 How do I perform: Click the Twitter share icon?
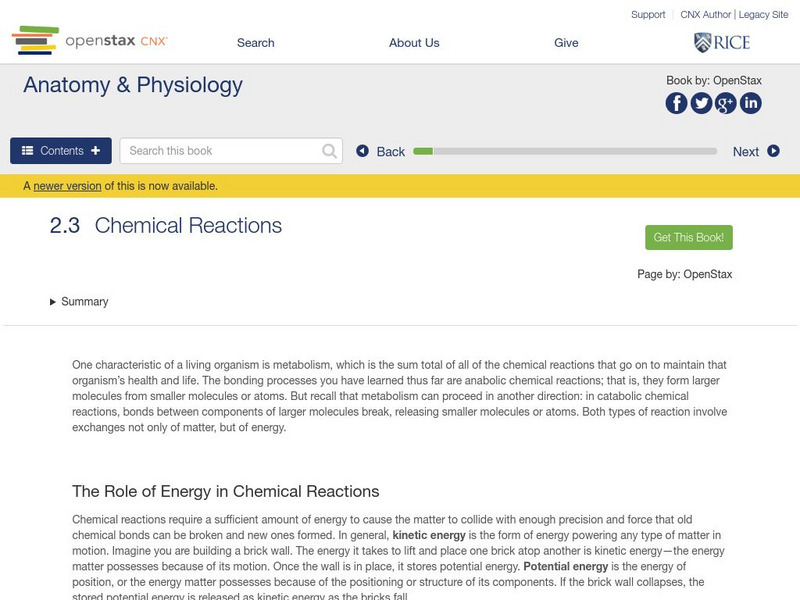[701, 103]
